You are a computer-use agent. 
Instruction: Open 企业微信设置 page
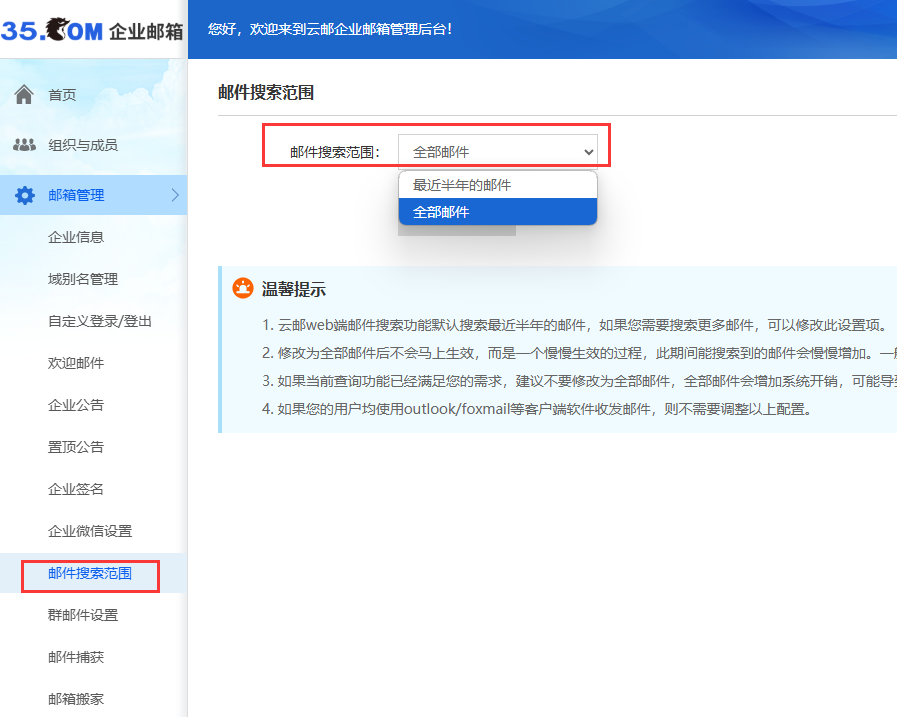point(90,531)
